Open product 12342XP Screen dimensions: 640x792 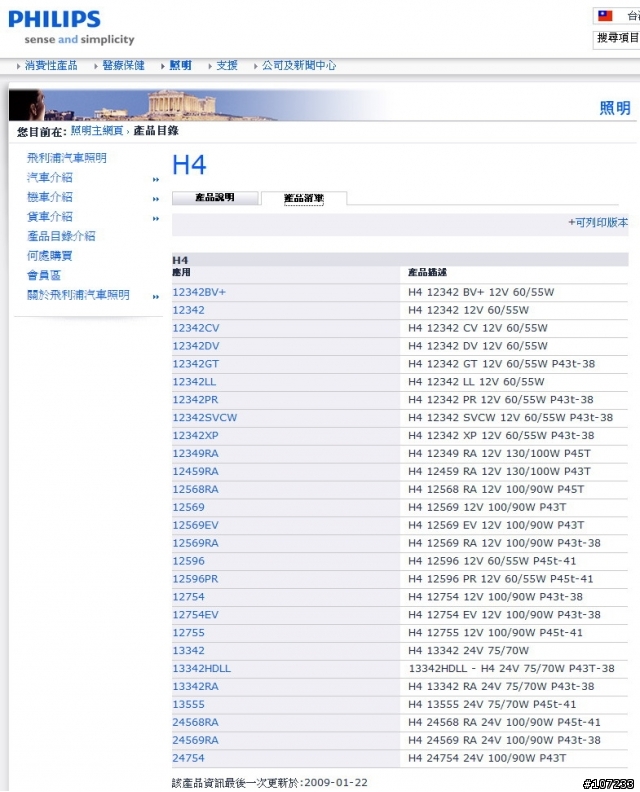195,436
